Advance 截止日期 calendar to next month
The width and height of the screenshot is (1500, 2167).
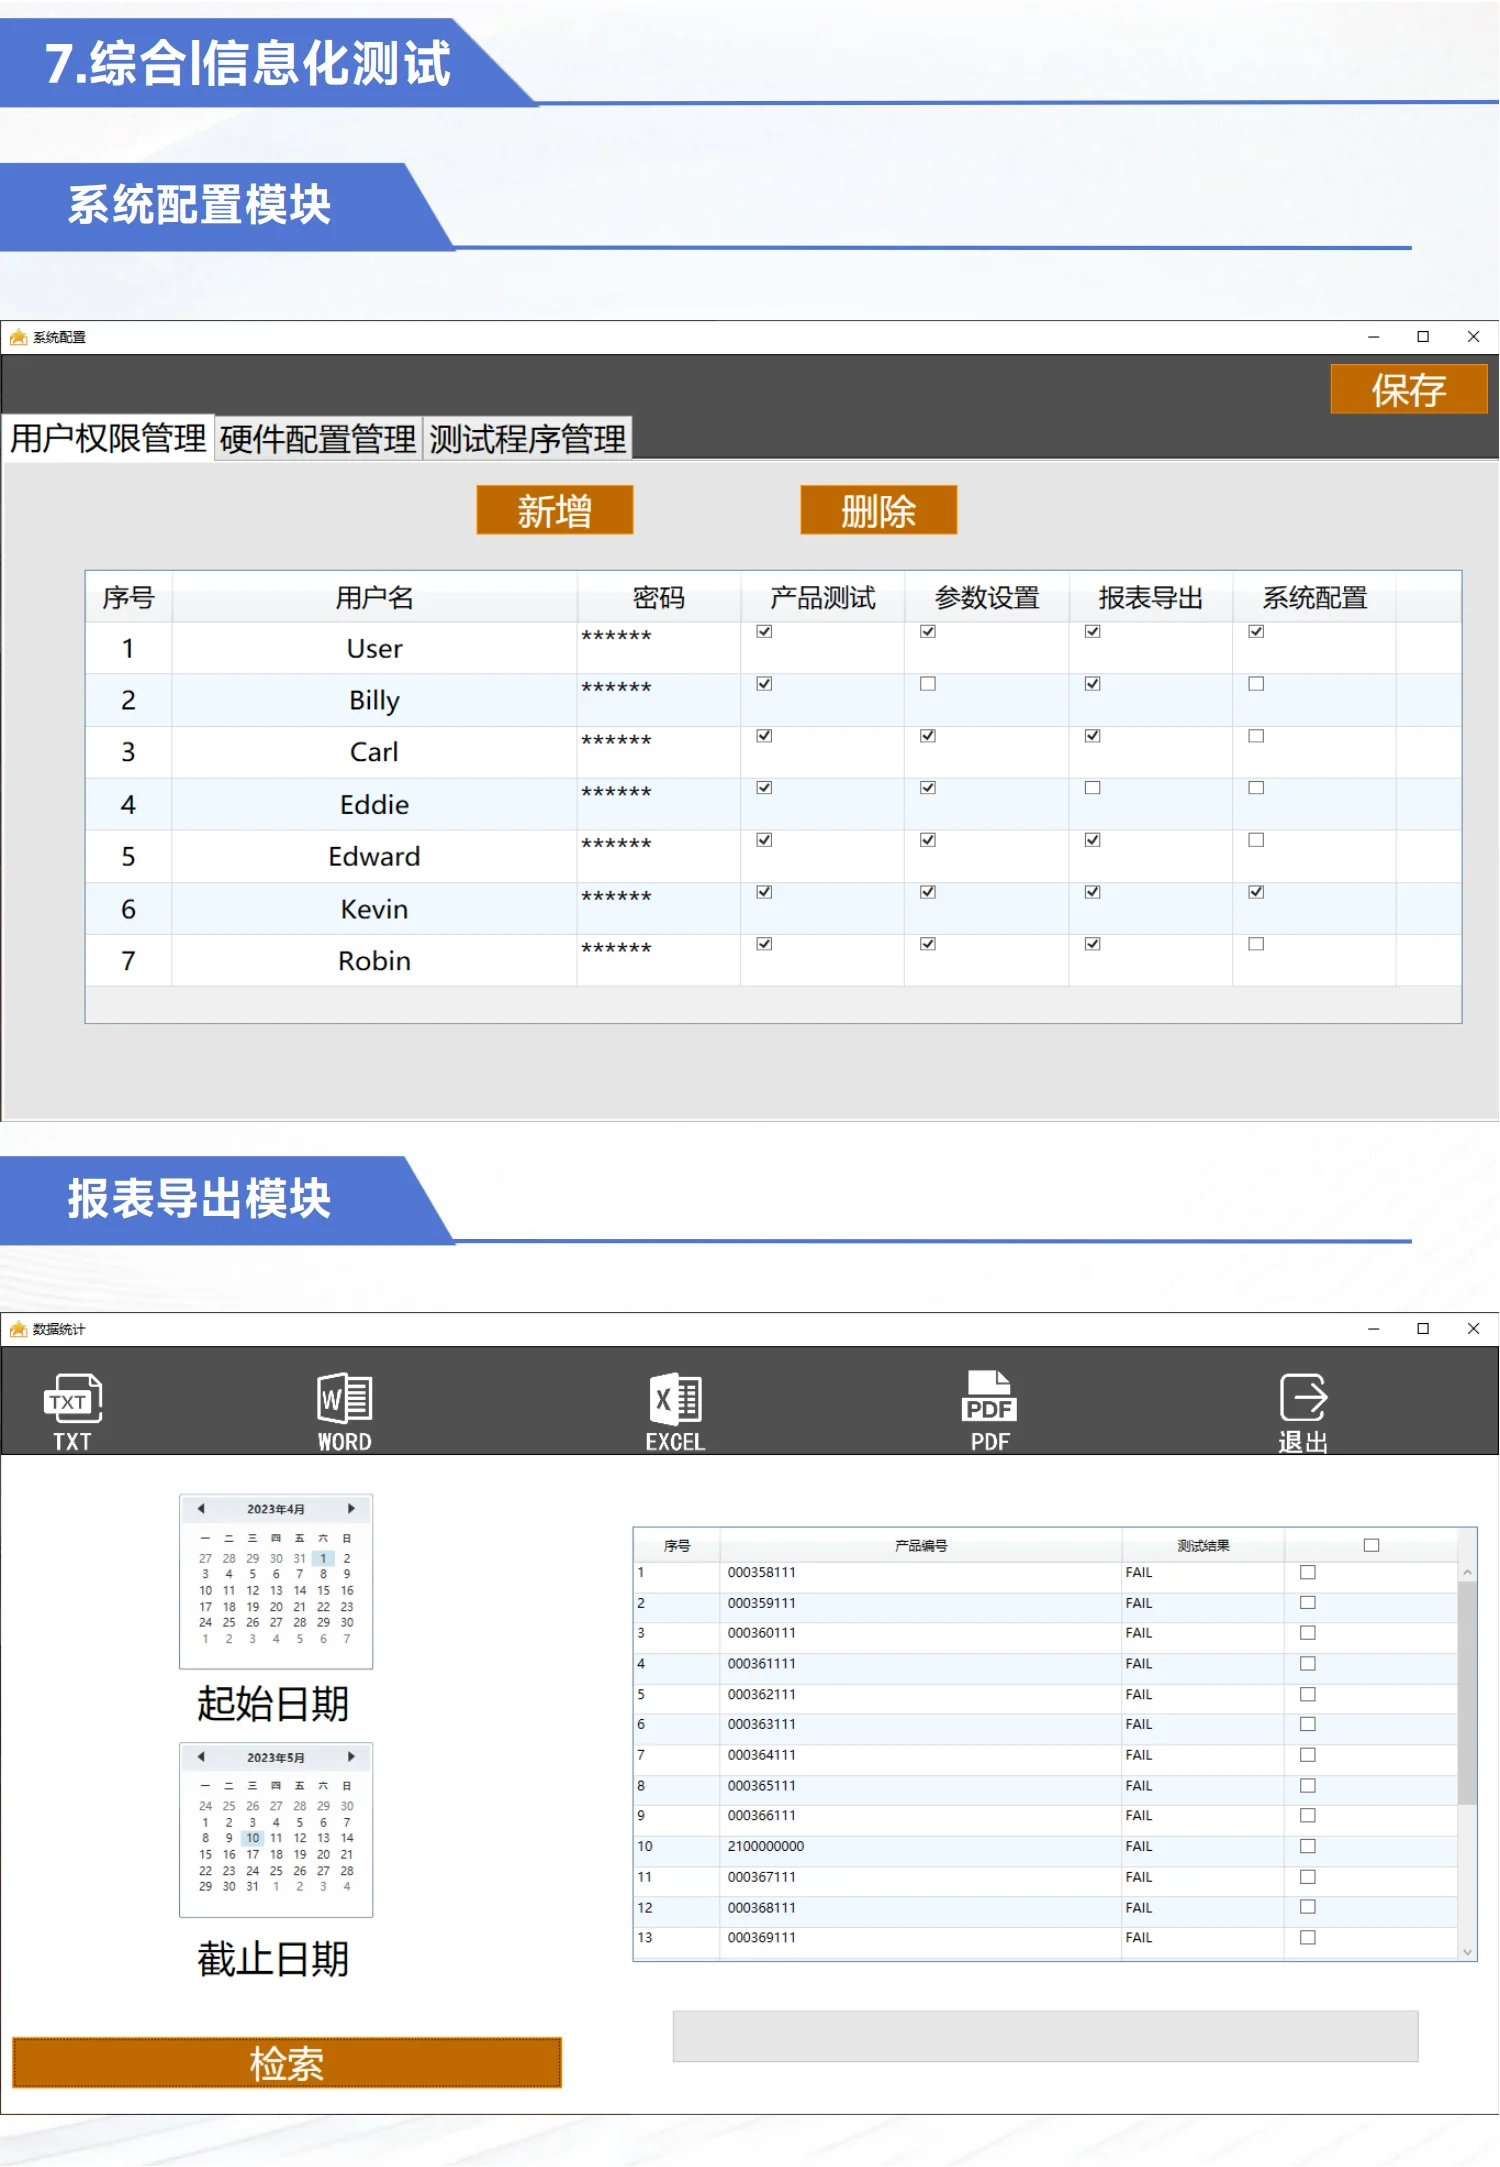point(351,1756)
